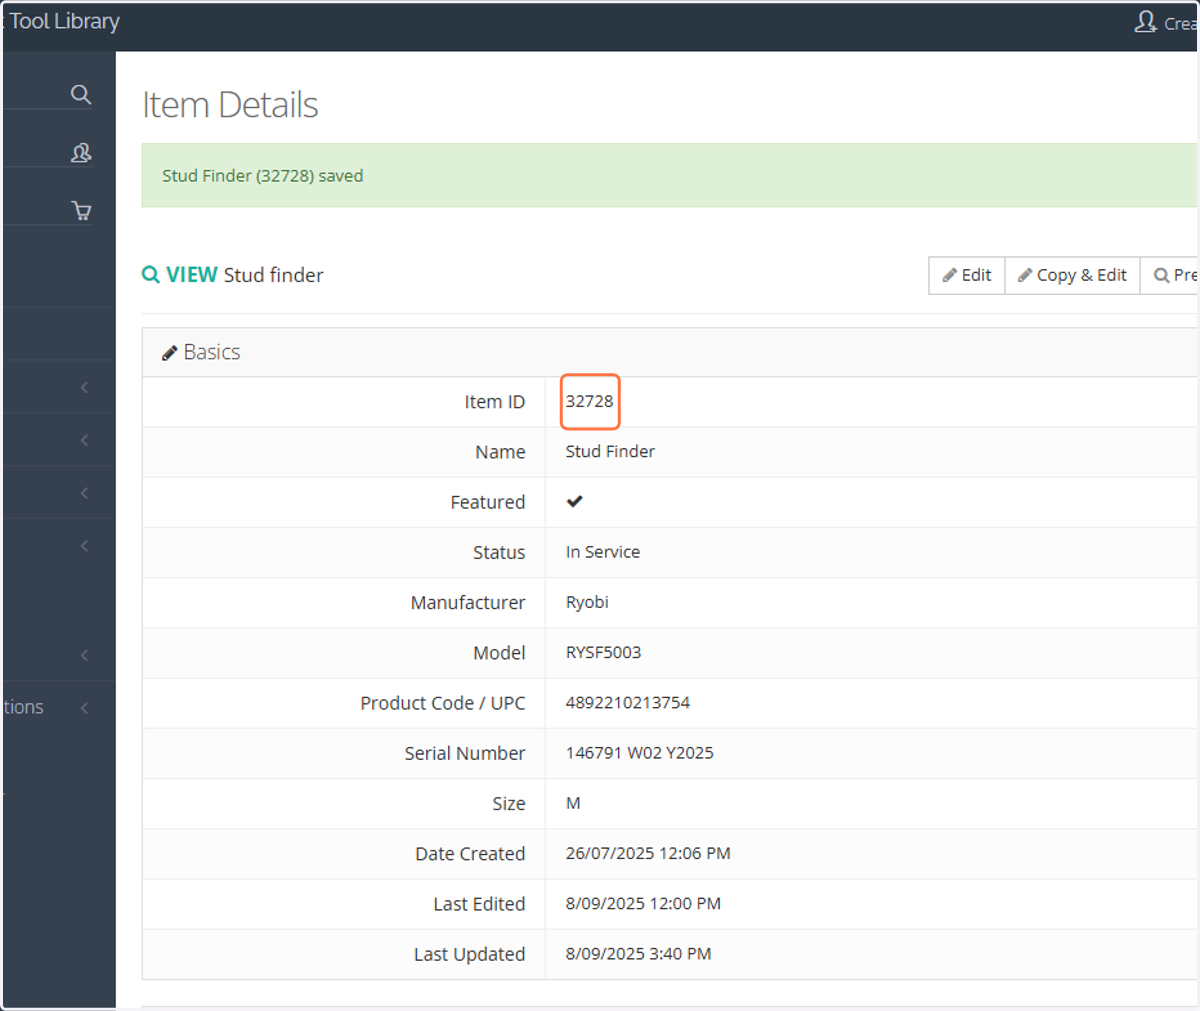The height and width of the screenshot is (1011, 1200).
Task: Open the sidebar search magnifier icon
Action: click(x=81, y=94)
